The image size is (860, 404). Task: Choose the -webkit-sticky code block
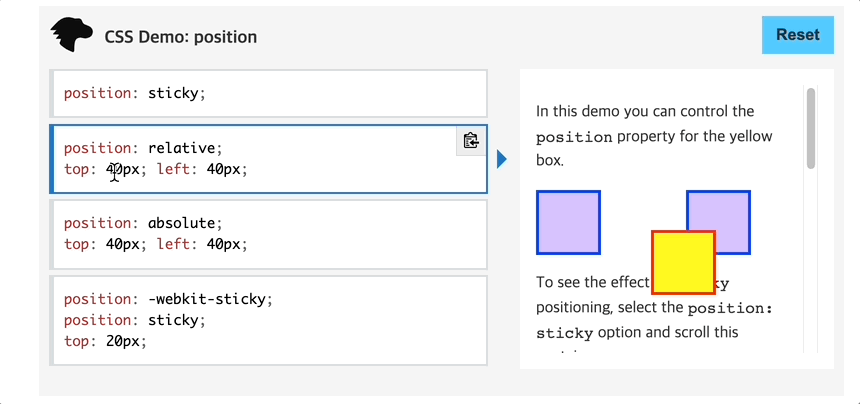(269, 321)
